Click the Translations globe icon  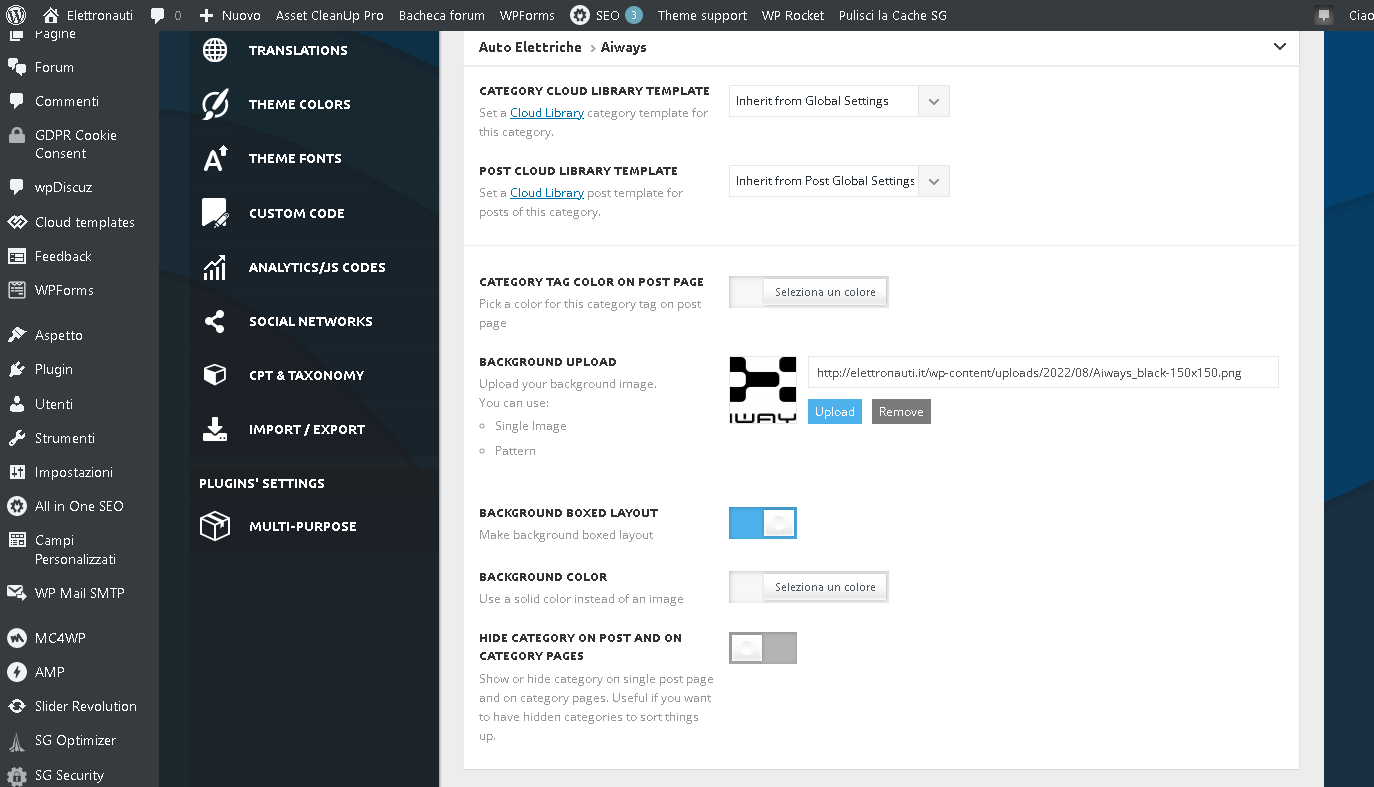(215, 50)
